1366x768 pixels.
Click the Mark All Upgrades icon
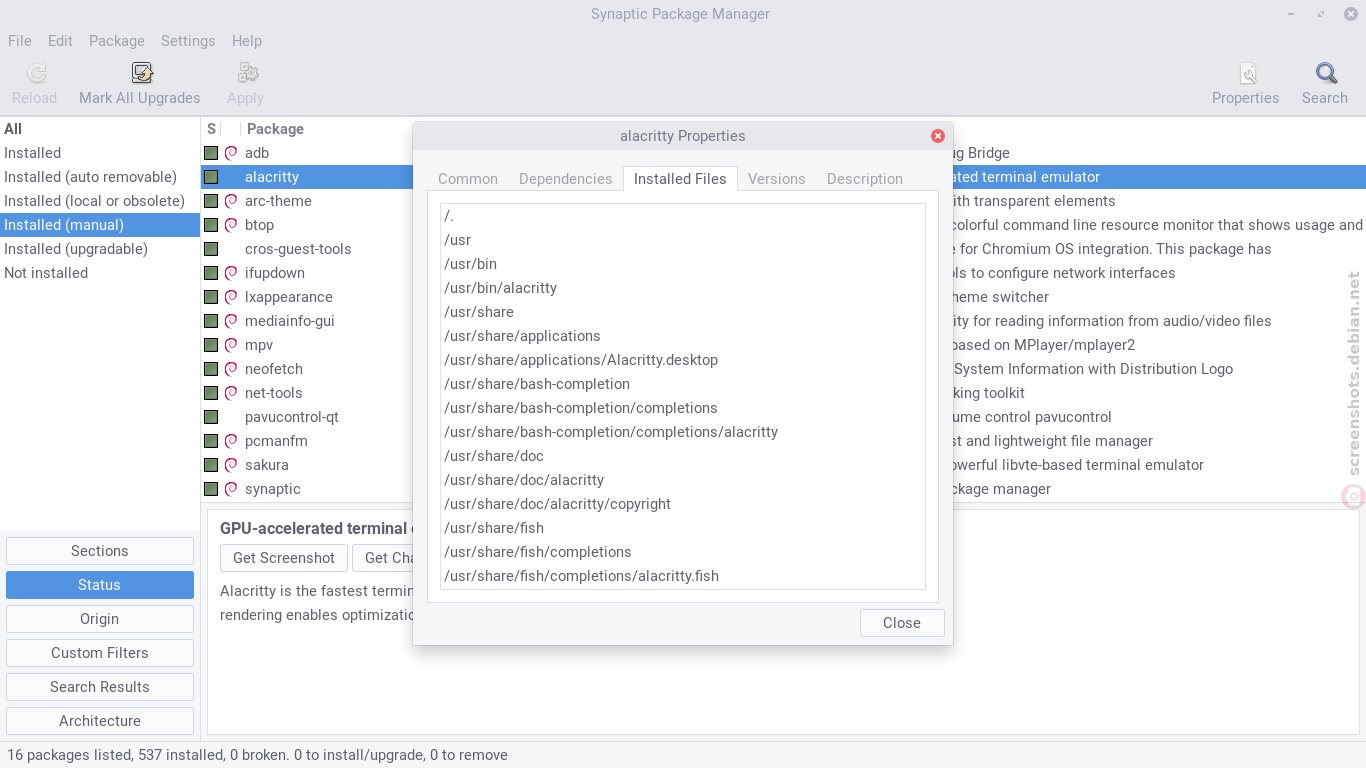click(140, 73)
